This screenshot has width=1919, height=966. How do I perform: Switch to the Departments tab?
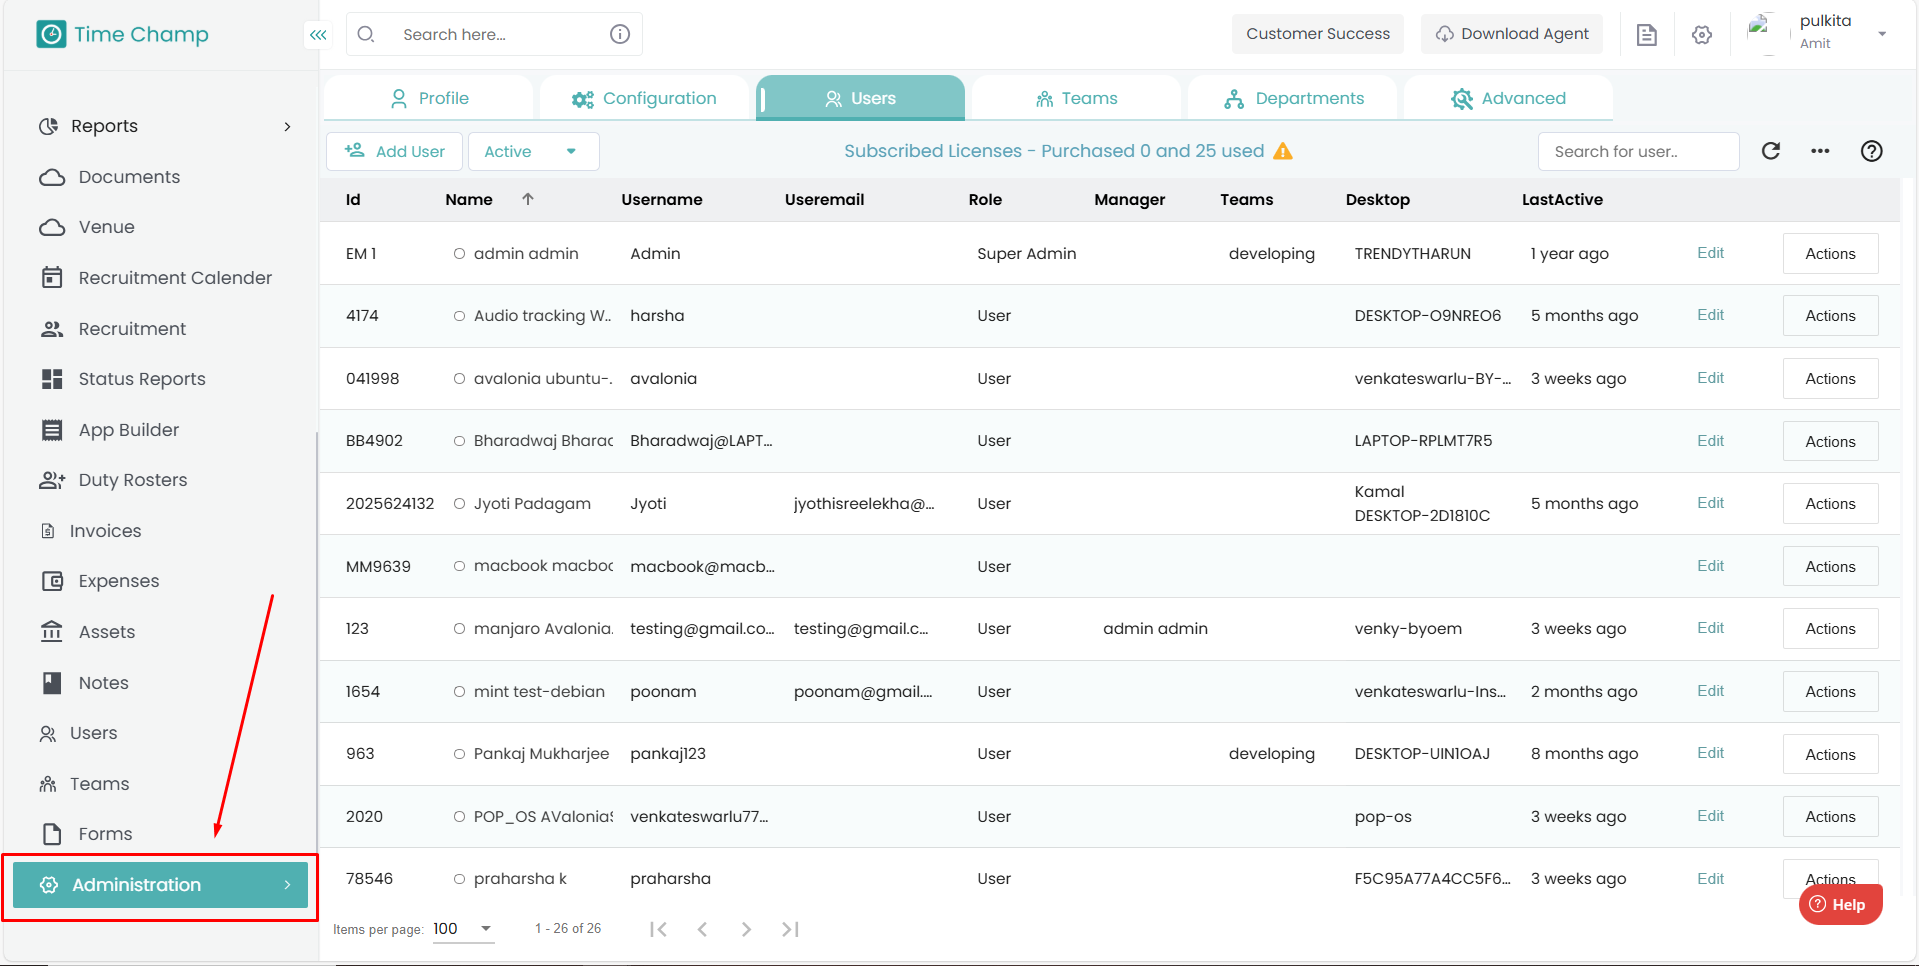(1293, 98)
